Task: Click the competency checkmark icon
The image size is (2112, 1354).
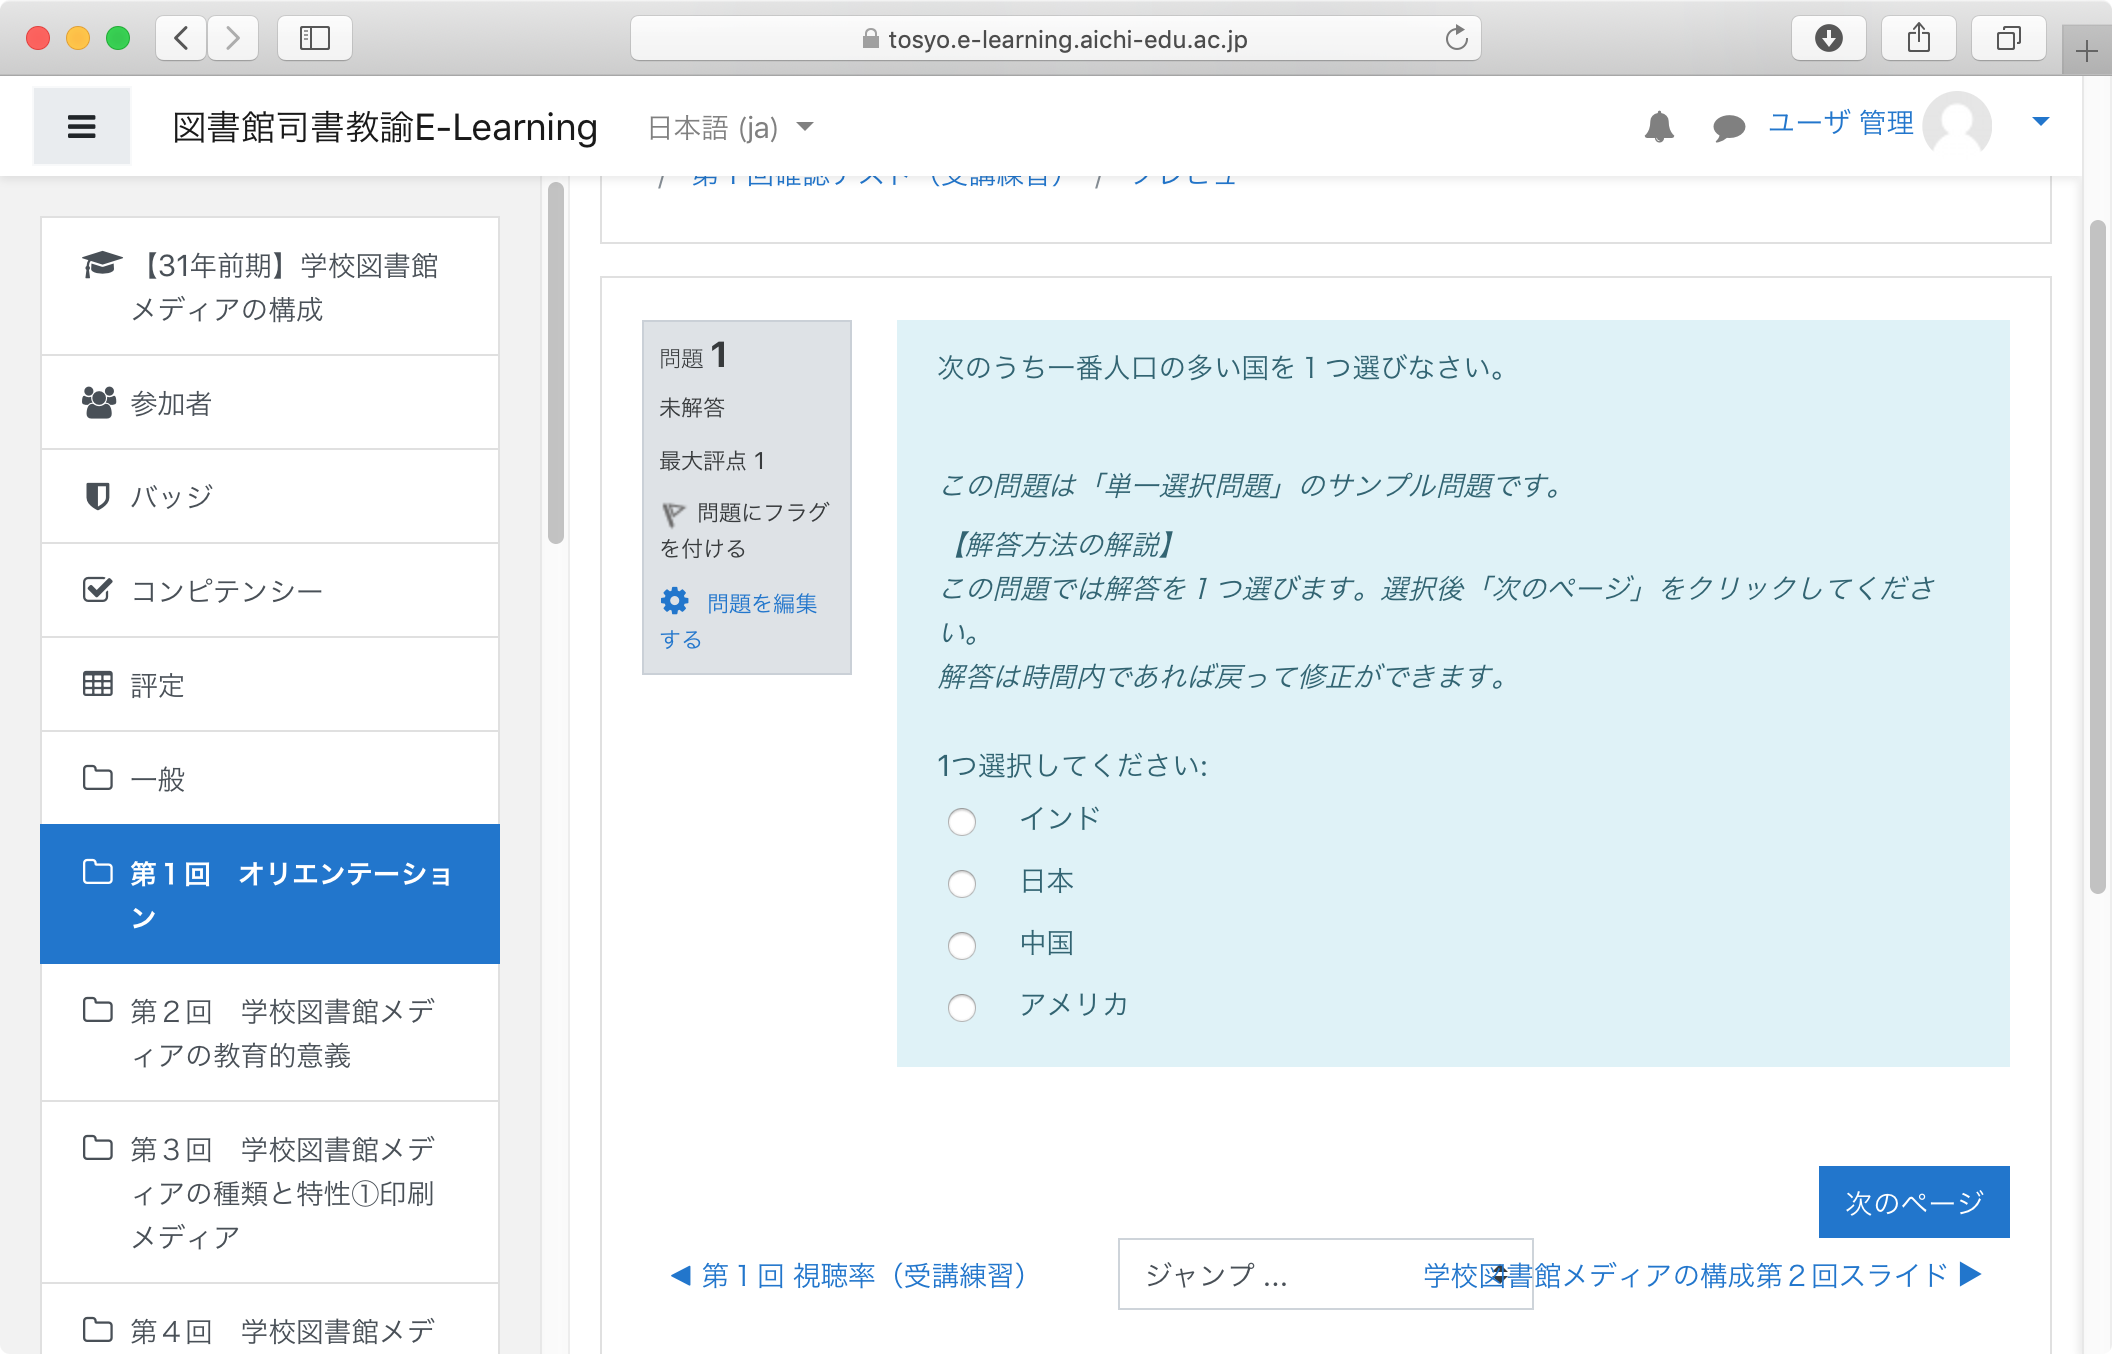Action: (97, 589)
